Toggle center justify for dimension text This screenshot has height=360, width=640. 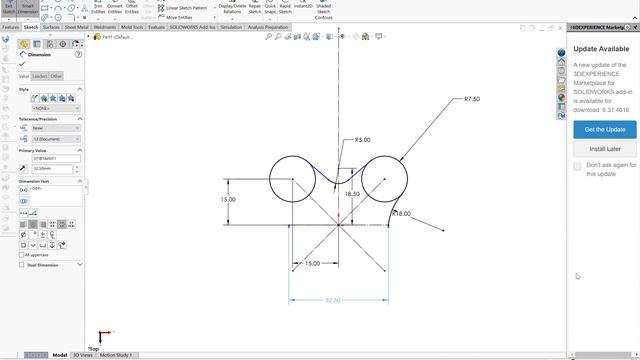33,224
